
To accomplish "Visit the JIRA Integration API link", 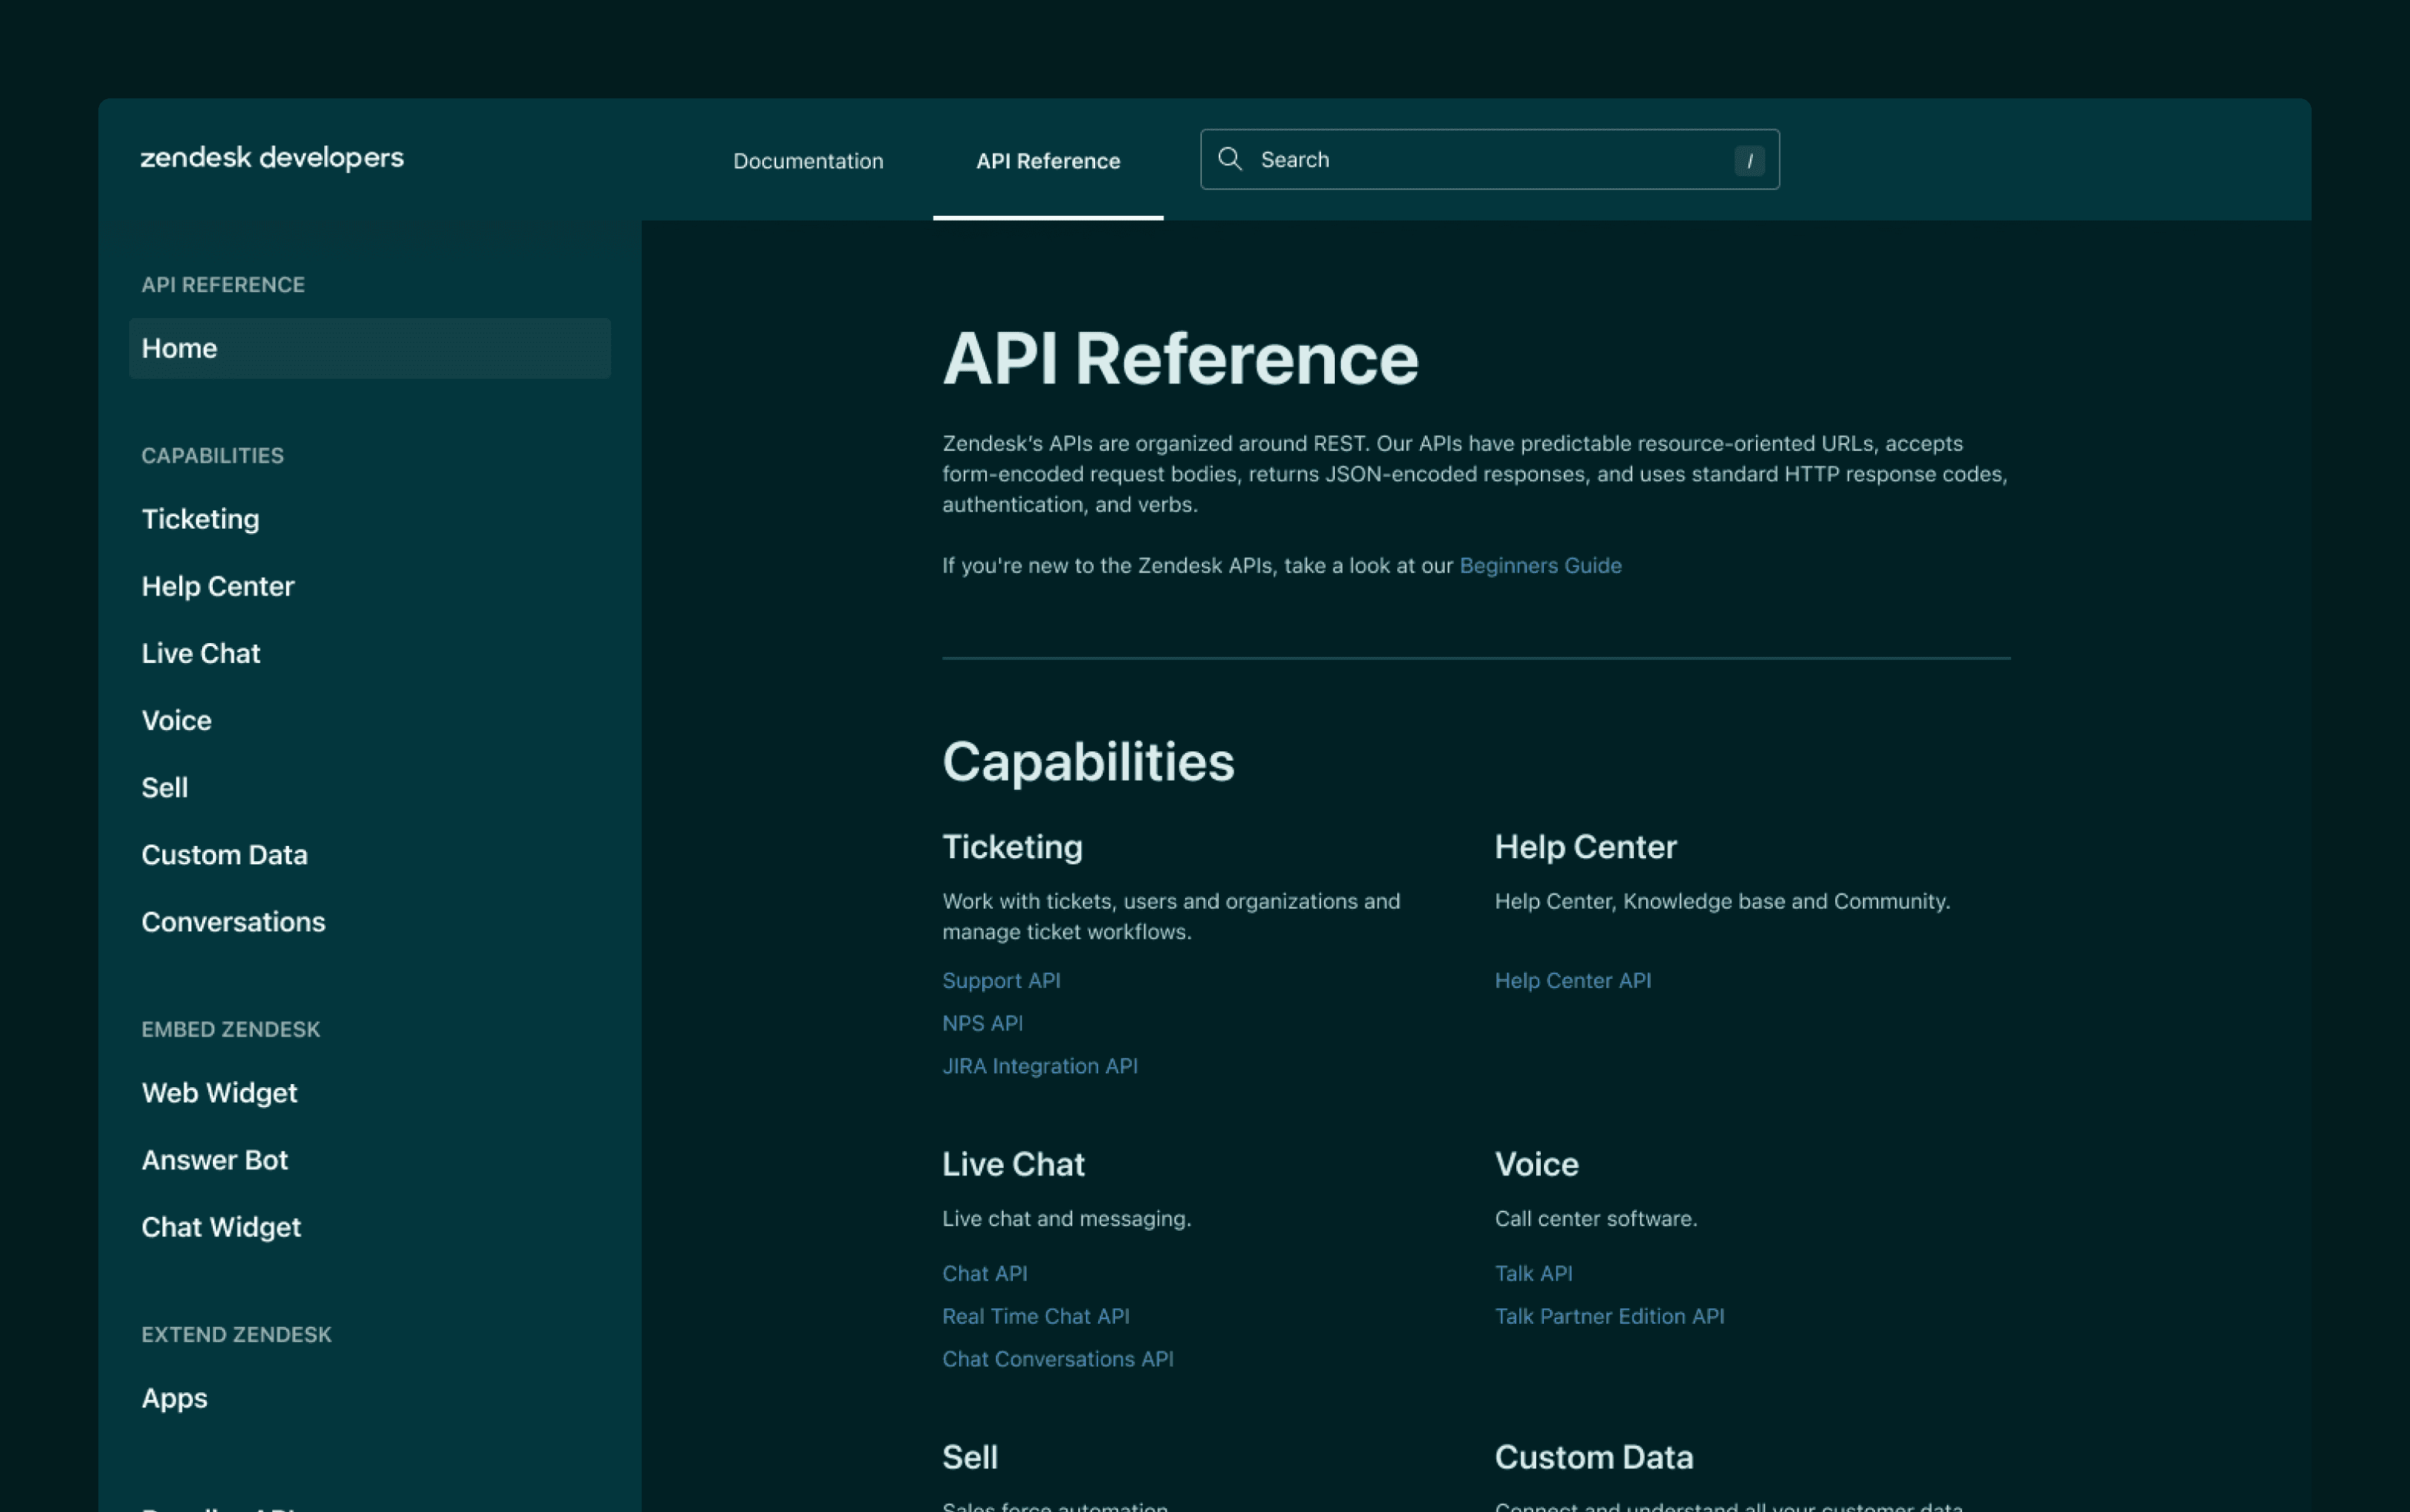I will 1040,1066.
